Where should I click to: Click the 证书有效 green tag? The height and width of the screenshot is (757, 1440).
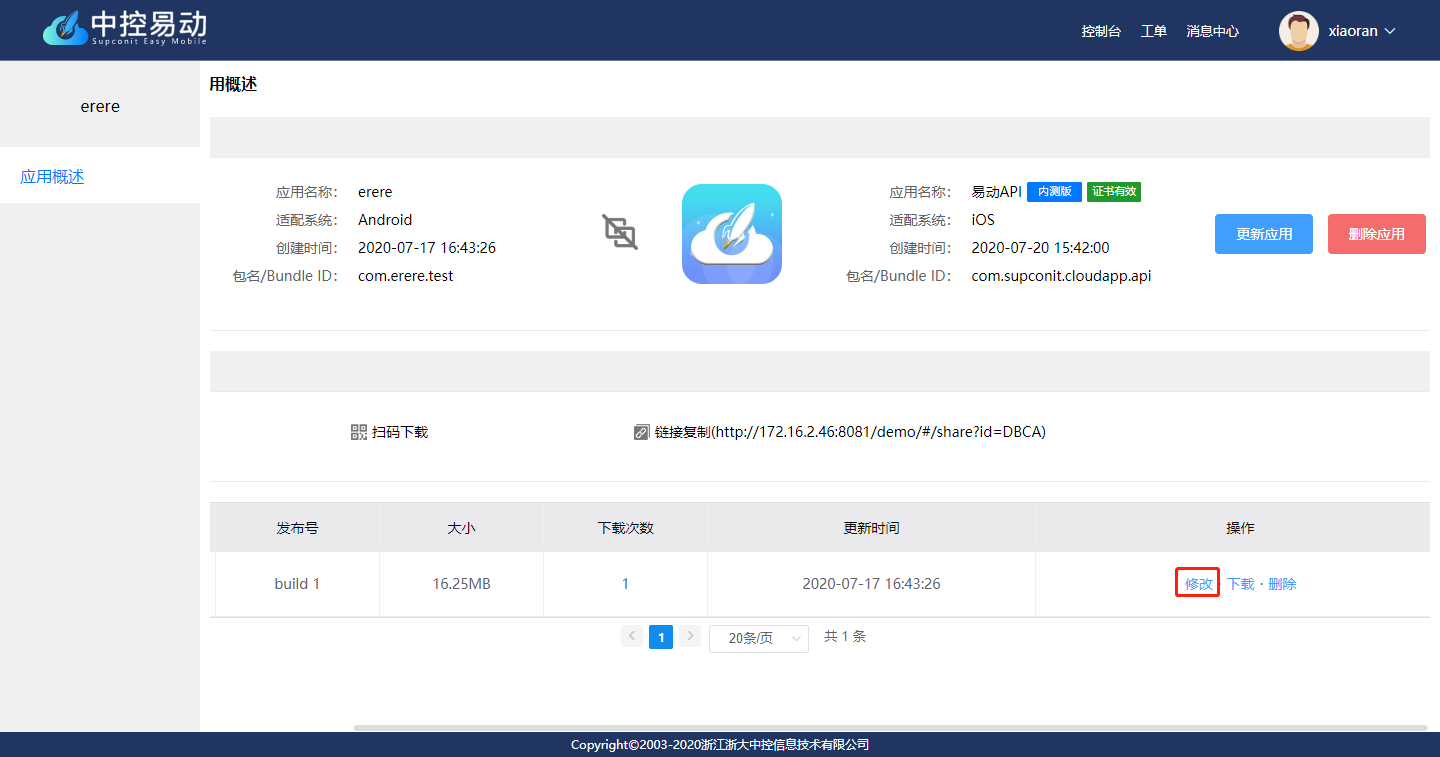coord(1114,192)
